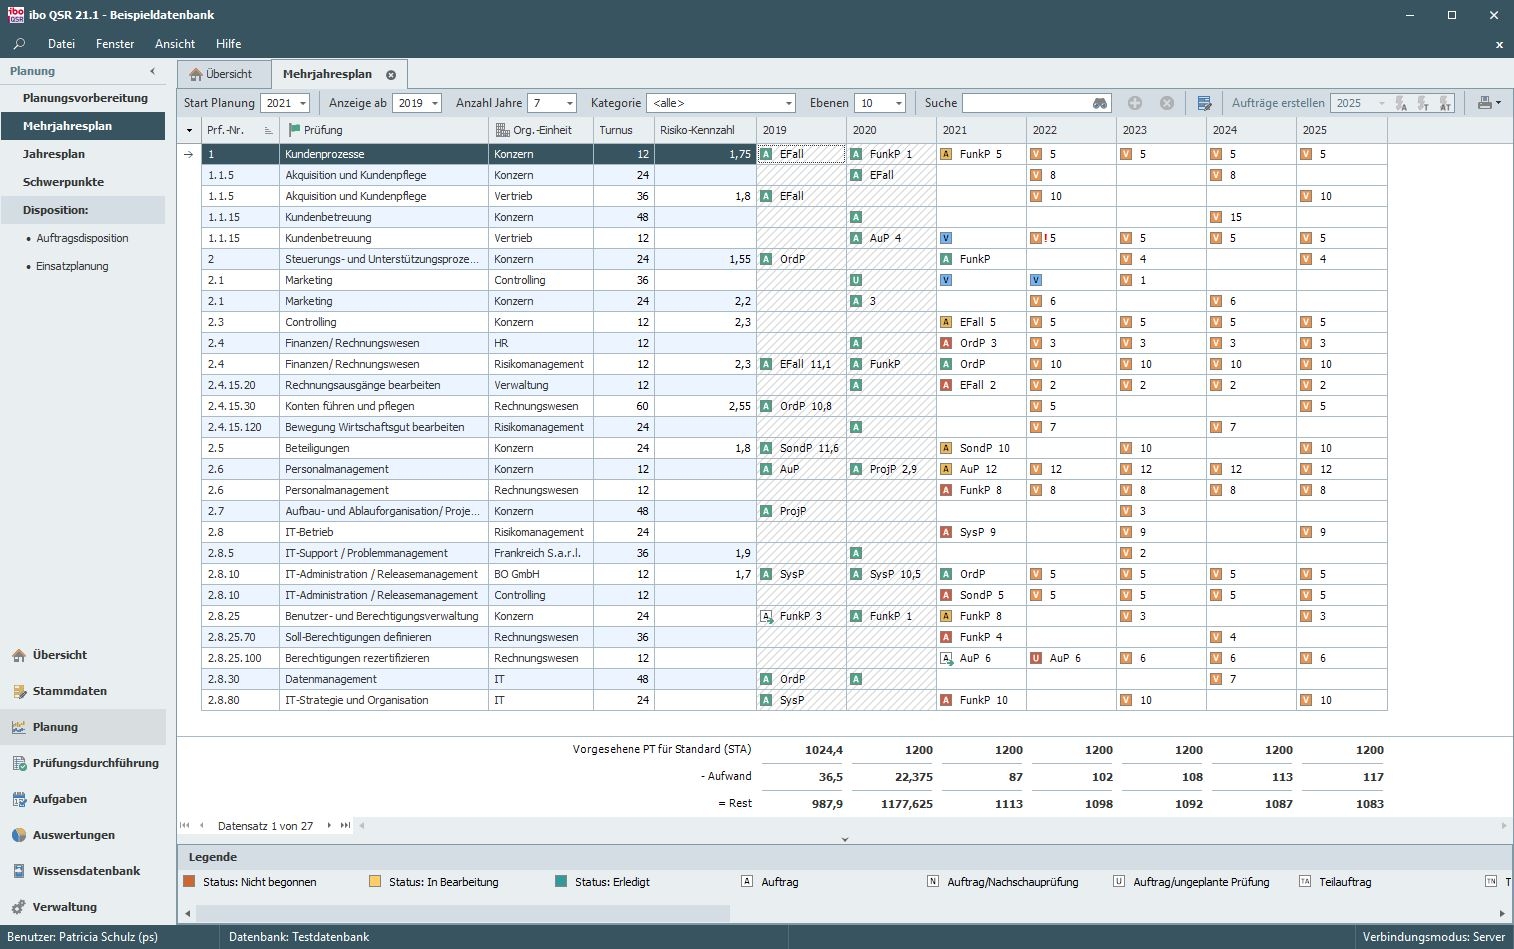This screenshot has width=1514, height=949.
Task: Collapse the legend panel chevron
Action: (845, 840)
